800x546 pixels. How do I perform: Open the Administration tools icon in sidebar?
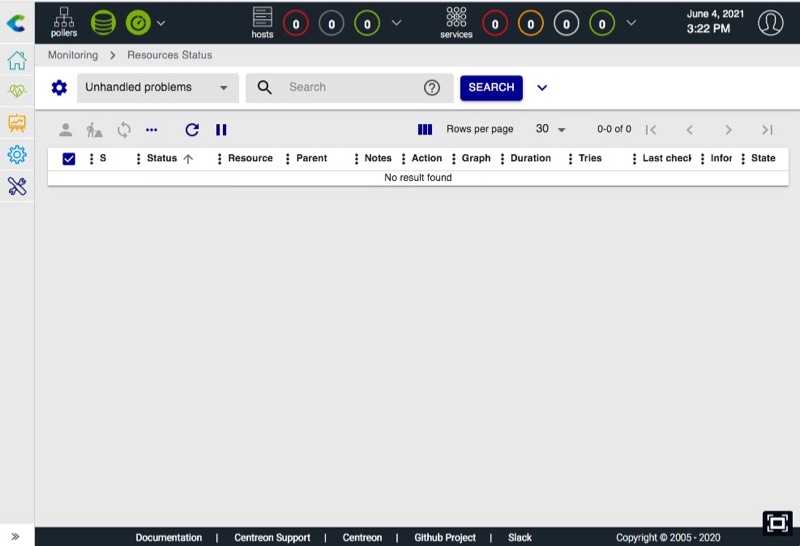[17, 186]
